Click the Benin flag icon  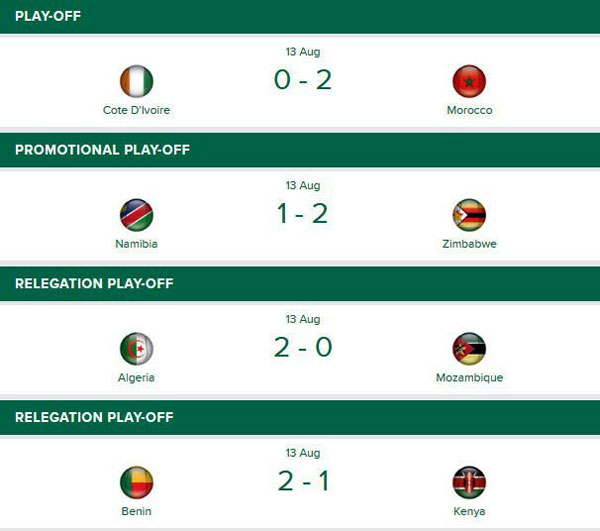(x=136, y=482)
